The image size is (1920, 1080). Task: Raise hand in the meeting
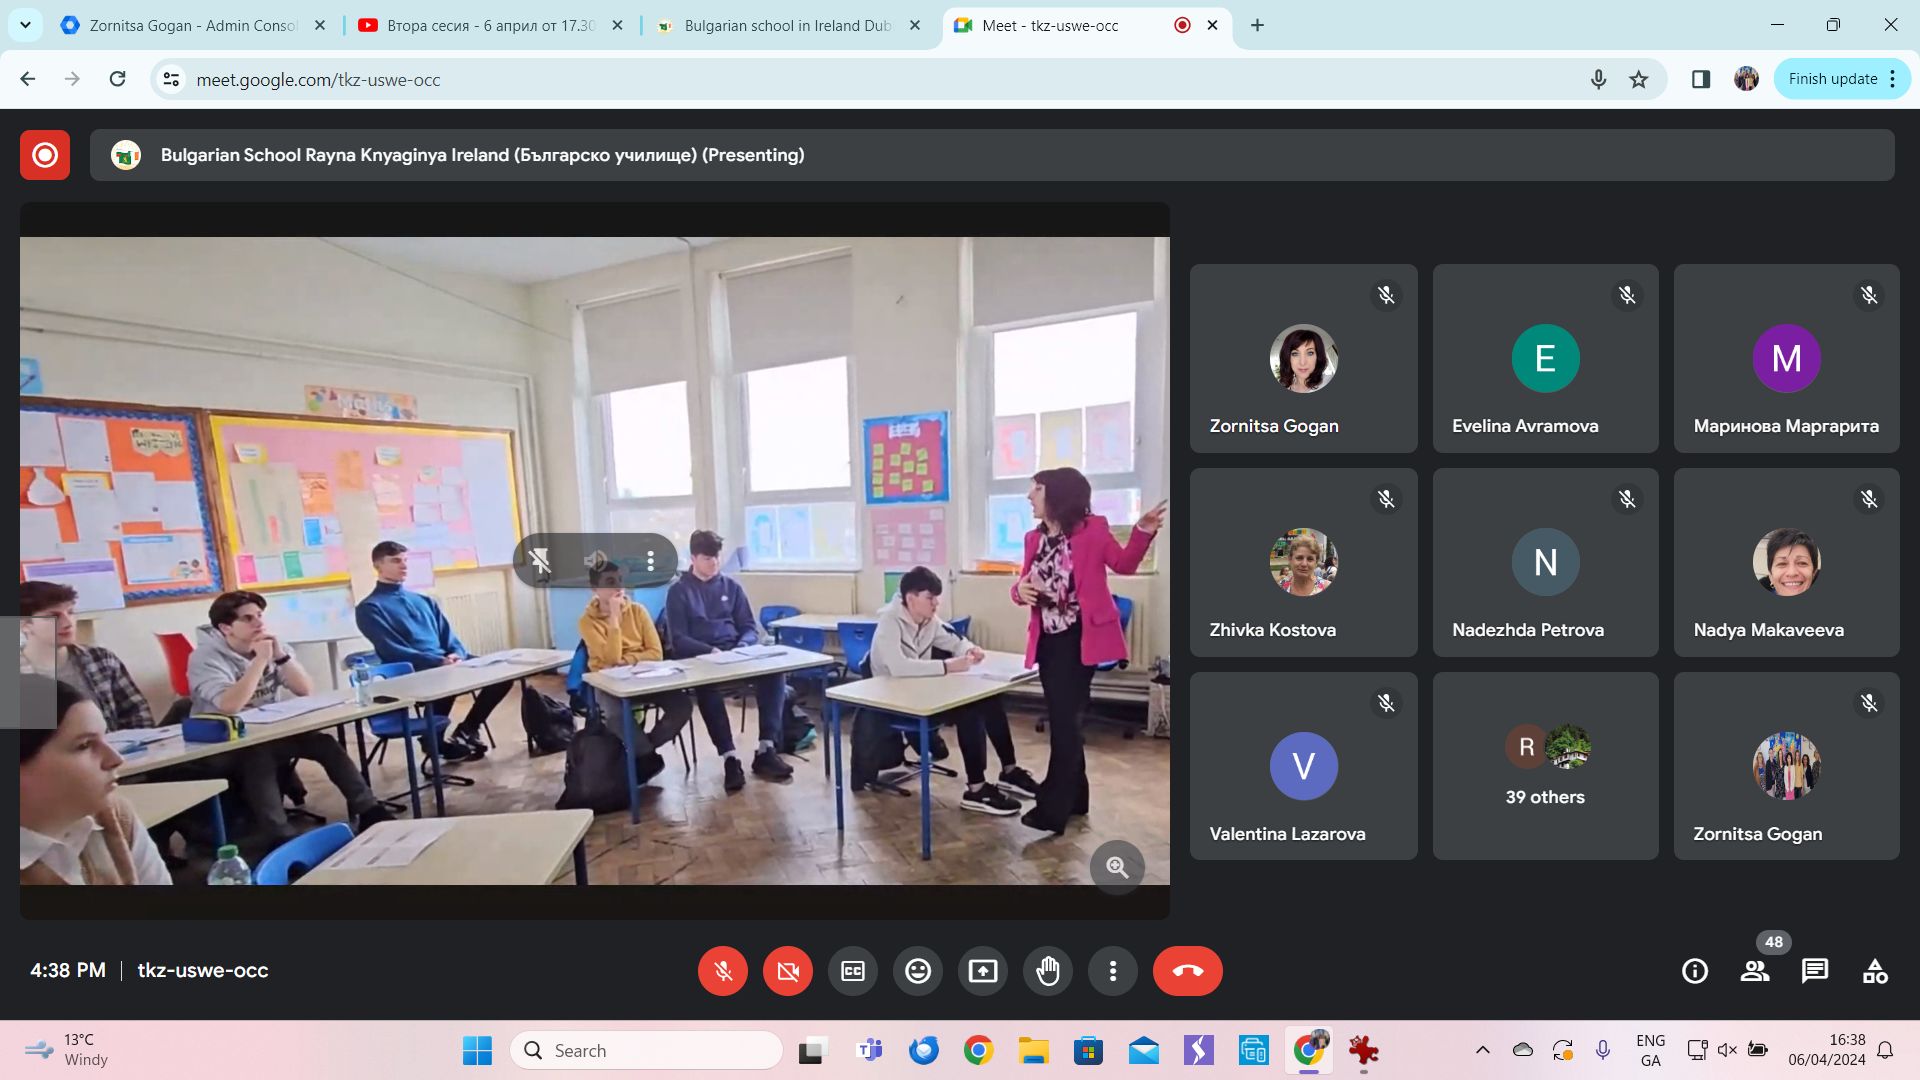(x=1048, y=971)
